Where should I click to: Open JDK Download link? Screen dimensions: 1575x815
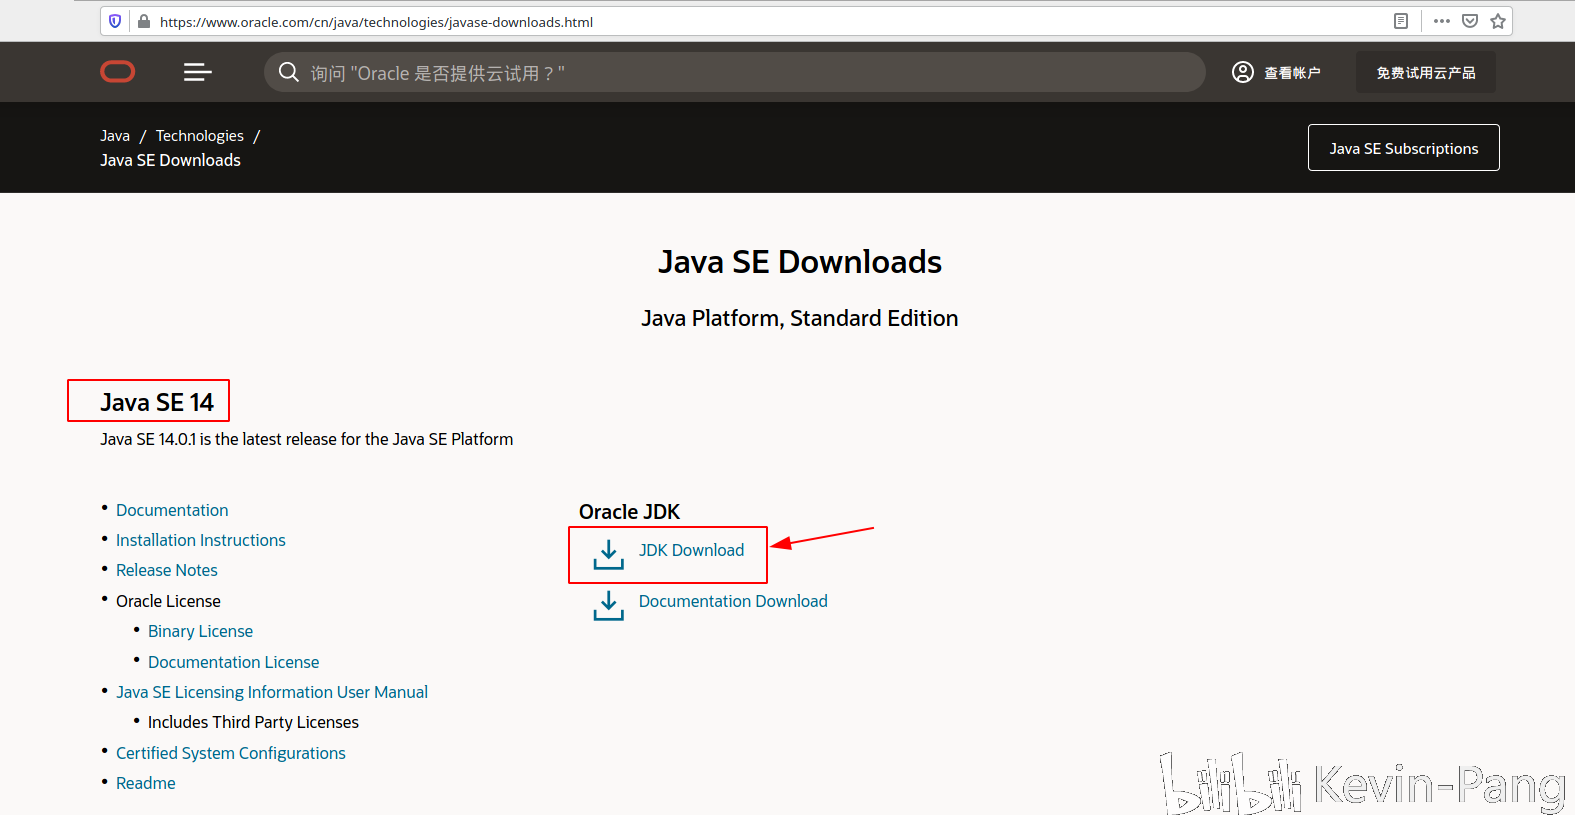(x=692, y=550)
